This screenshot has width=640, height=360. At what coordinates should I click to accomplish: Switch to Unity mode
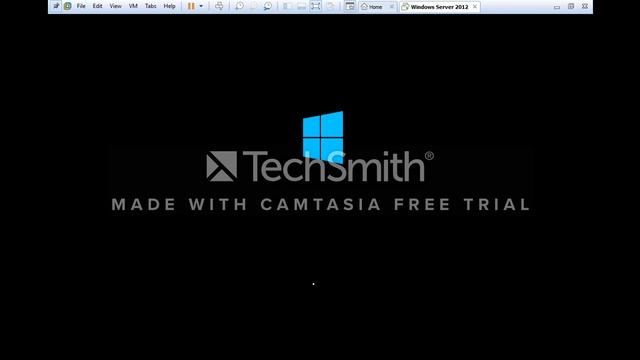tap(330, 6)
